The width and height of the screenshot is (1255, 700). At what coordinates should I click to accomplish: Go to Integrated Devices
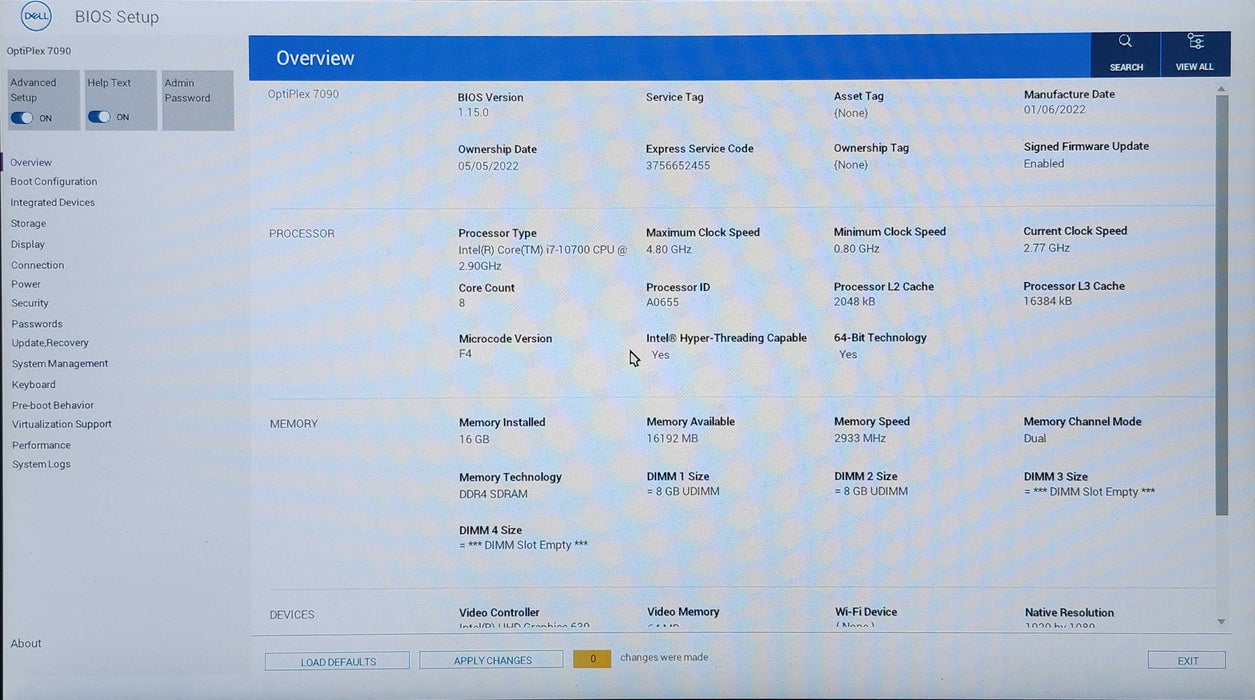(53, 203)
